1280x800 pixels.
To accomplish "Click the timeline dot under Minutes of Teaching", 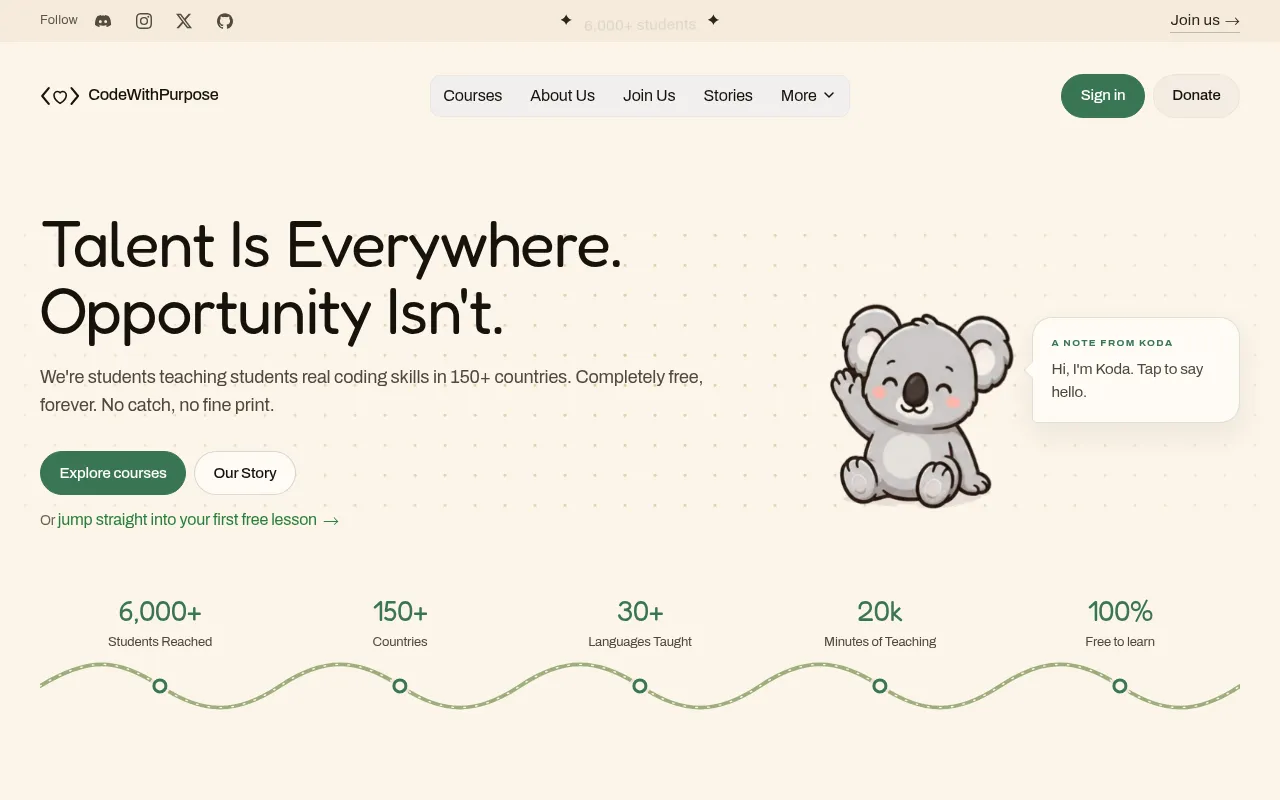I will [880, 686].
